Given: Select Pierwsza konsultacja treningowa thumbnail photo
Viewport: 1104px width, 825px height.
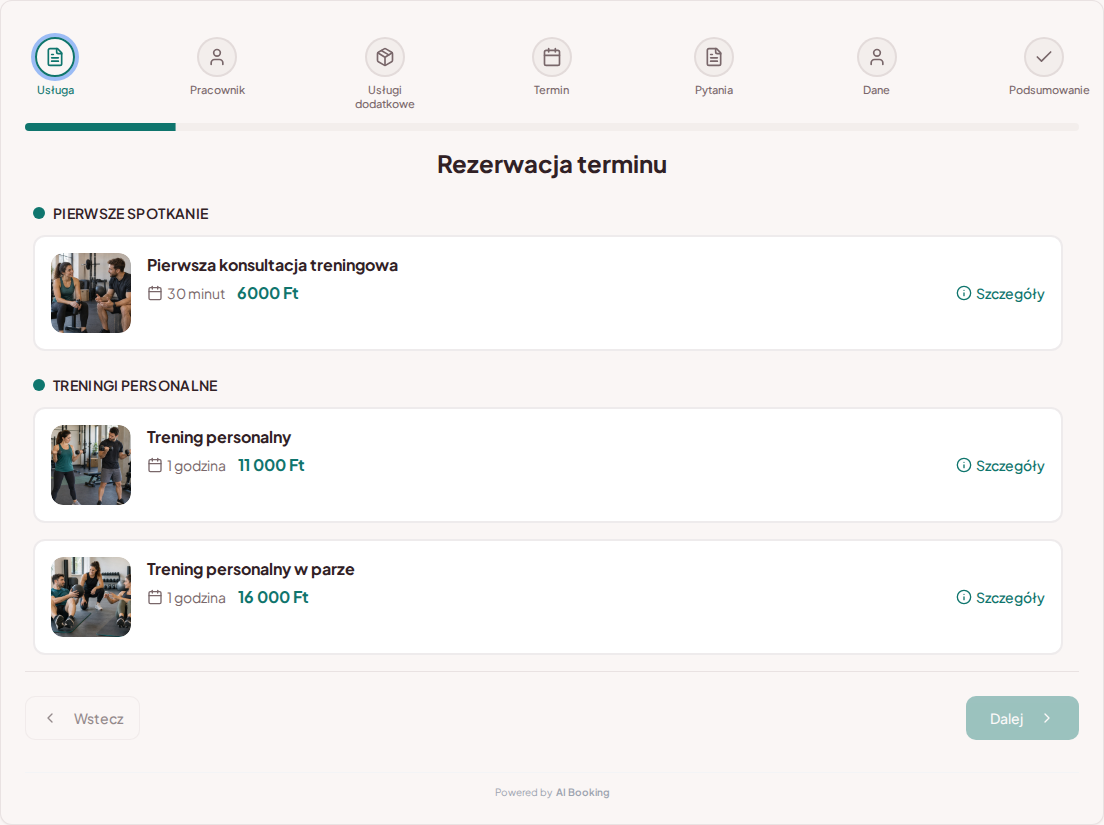Looking at the screenshot, I should point(91,293).
